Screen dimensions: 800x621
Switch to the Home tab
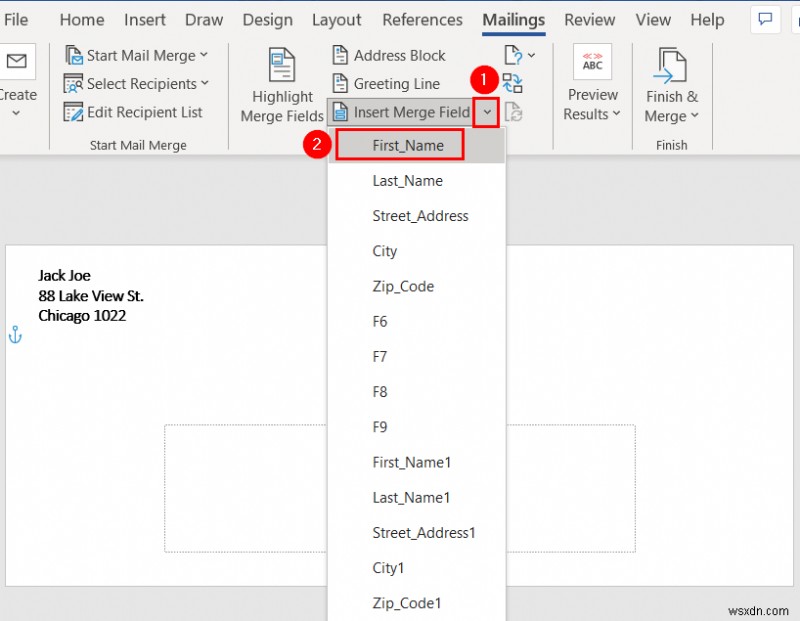coord(81,19)
